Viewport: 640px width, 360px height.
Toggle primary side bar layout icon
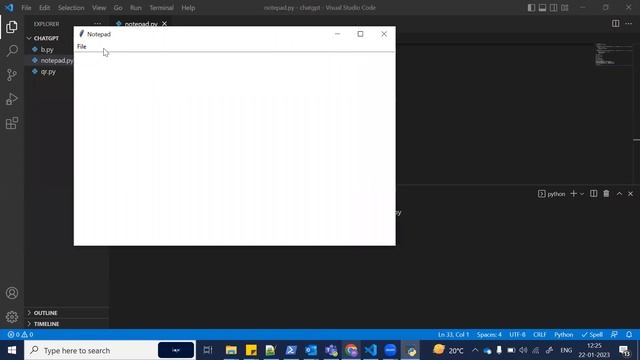(531, 8)
